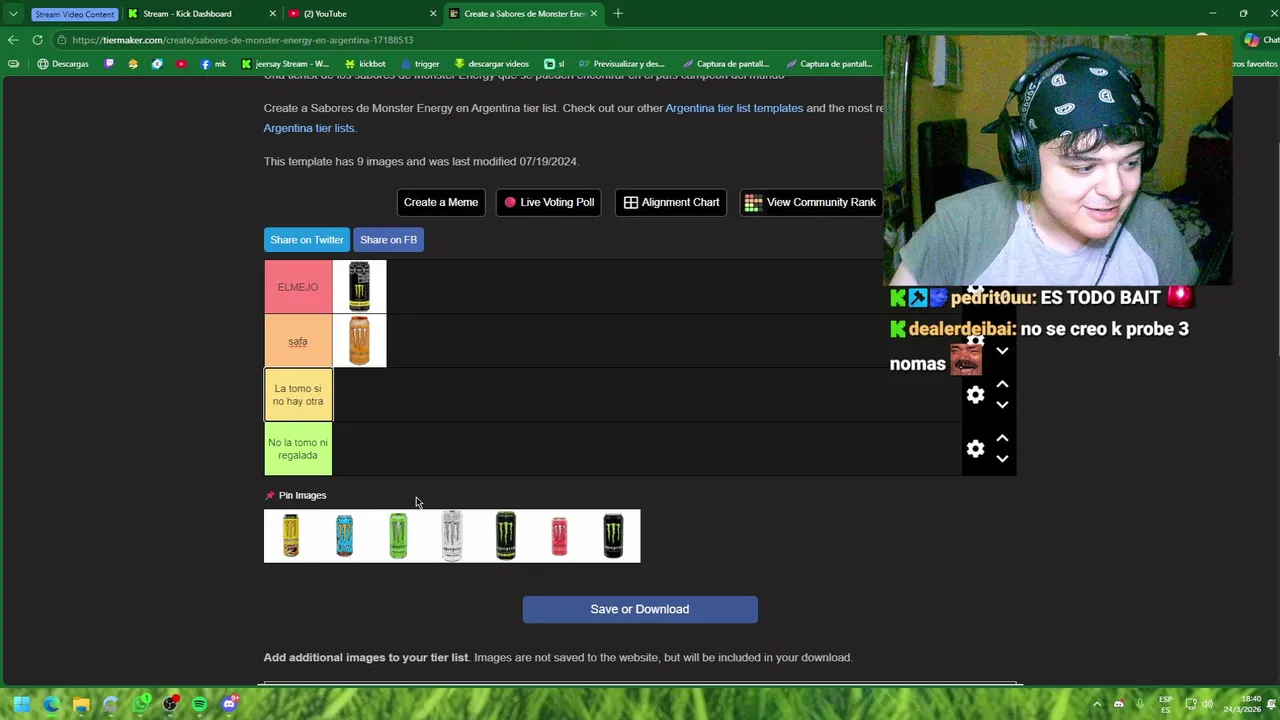This screenshot has width=1280, height=720.
Task: Select the white Monster Ultra can thumbnail
Action: click(452, 536)
